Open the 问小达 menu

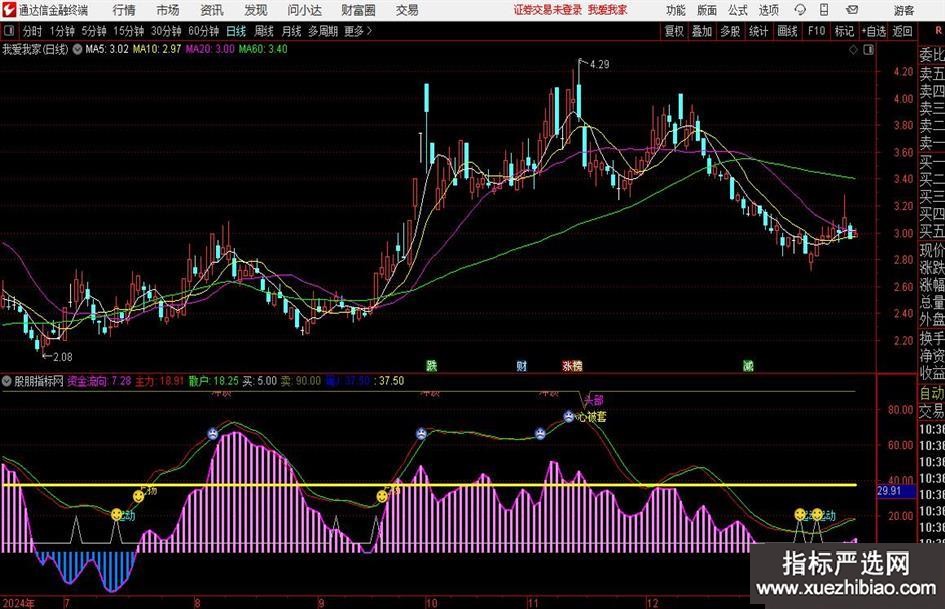(x=304, y=10)
